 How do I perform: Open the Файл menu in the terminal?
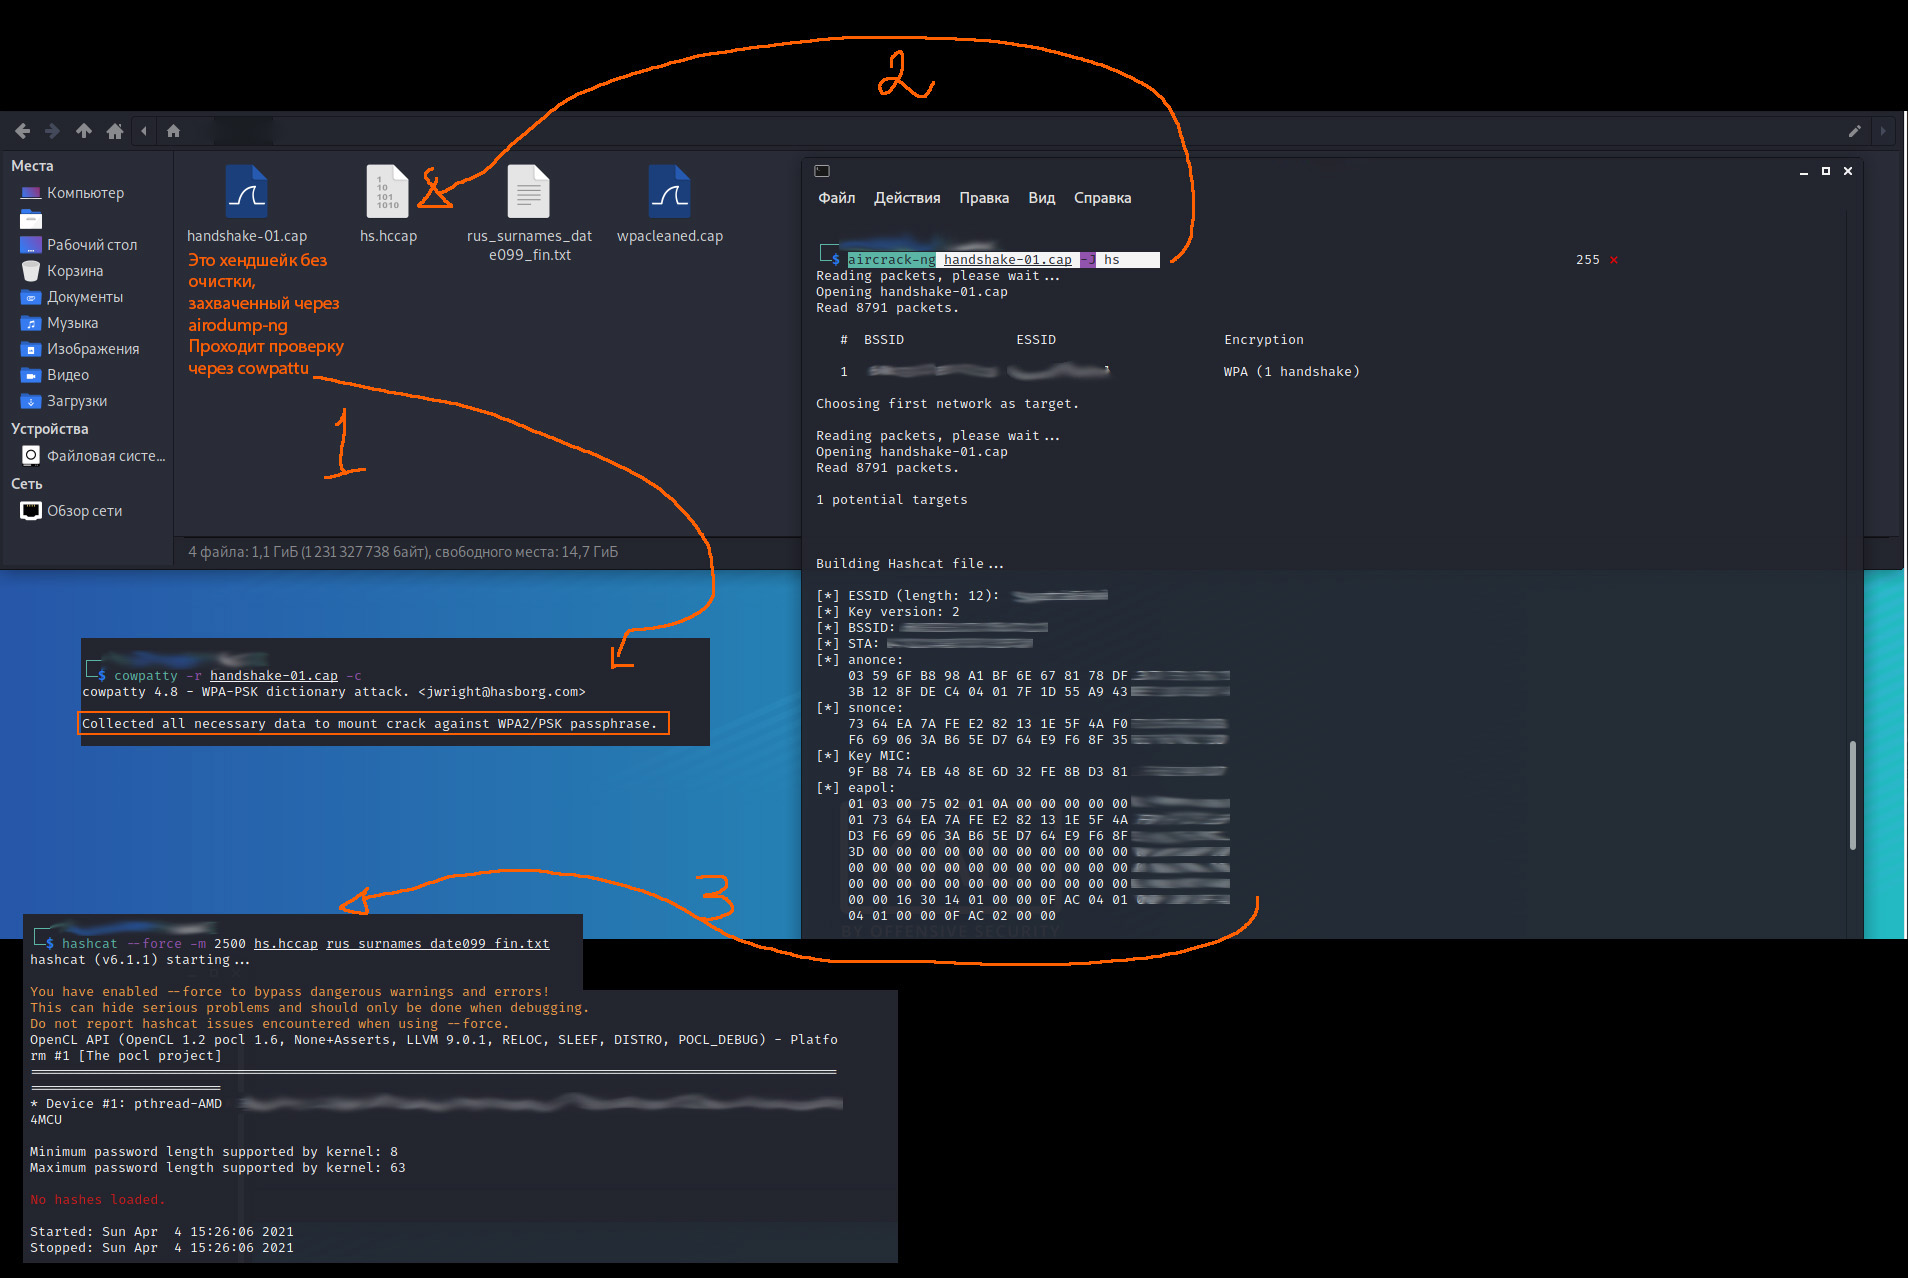point(836,198)
